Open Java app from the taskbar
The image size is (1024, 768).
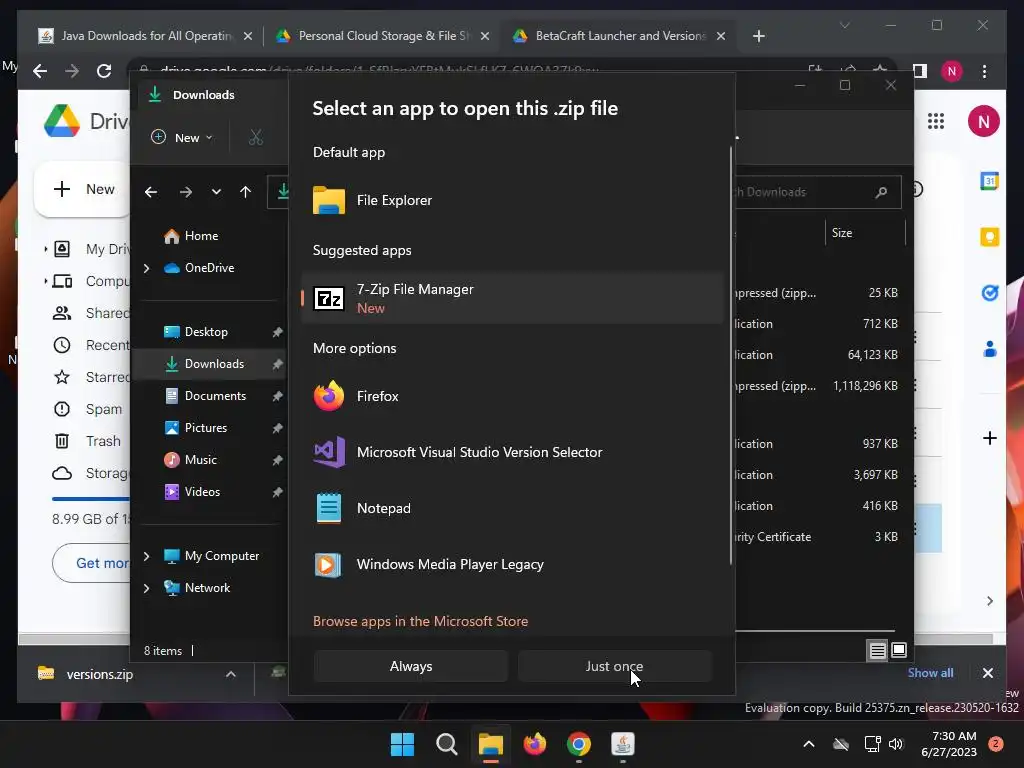coord(622,744)
